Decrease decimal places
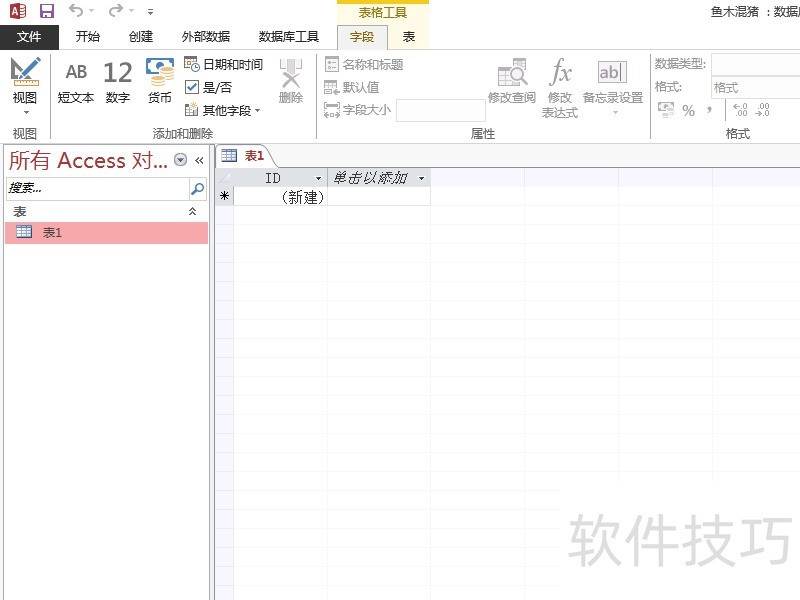Viewport: 800px width, 600px height. [x=762, y=110]
